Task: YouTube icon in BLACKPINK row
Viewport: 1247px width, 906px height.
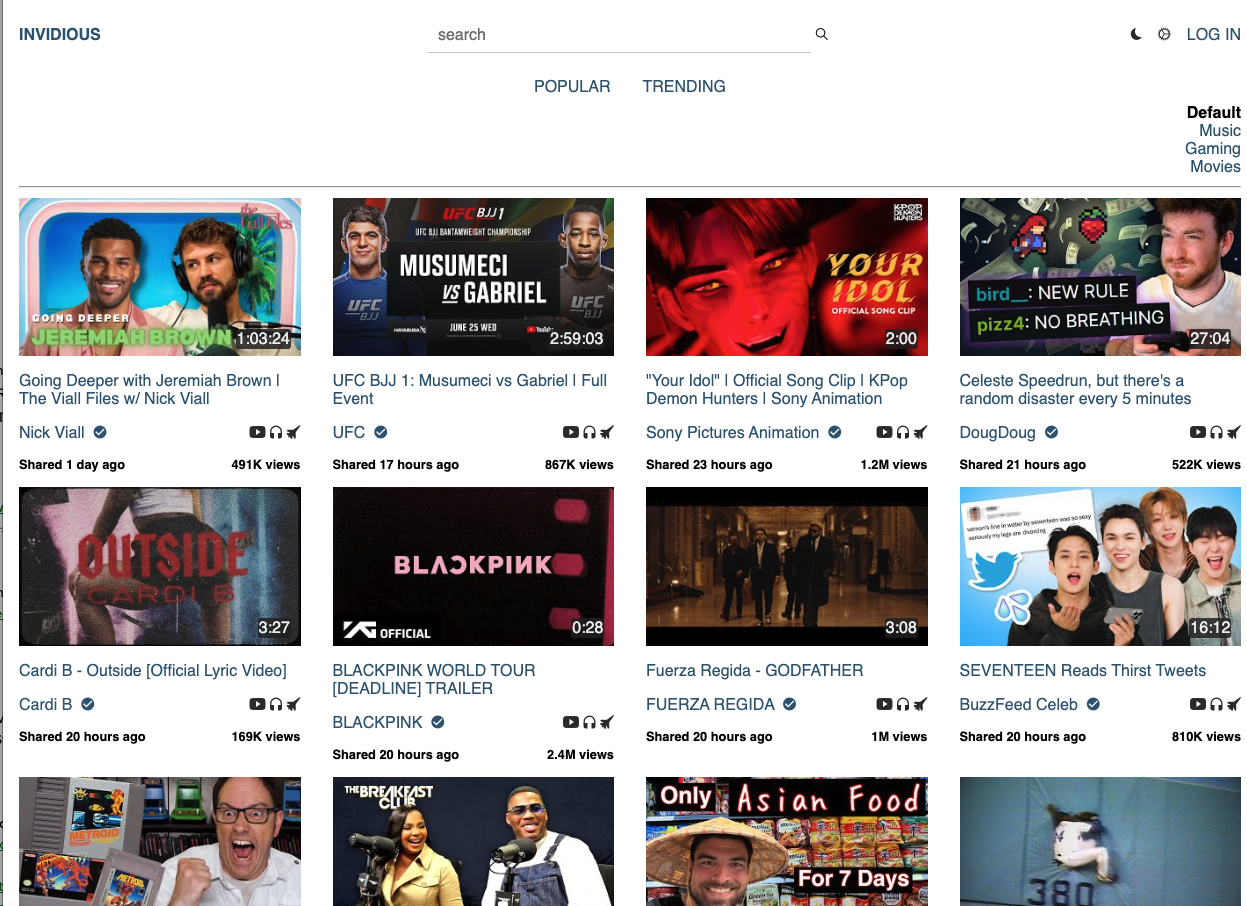Action: pos(571,722)
